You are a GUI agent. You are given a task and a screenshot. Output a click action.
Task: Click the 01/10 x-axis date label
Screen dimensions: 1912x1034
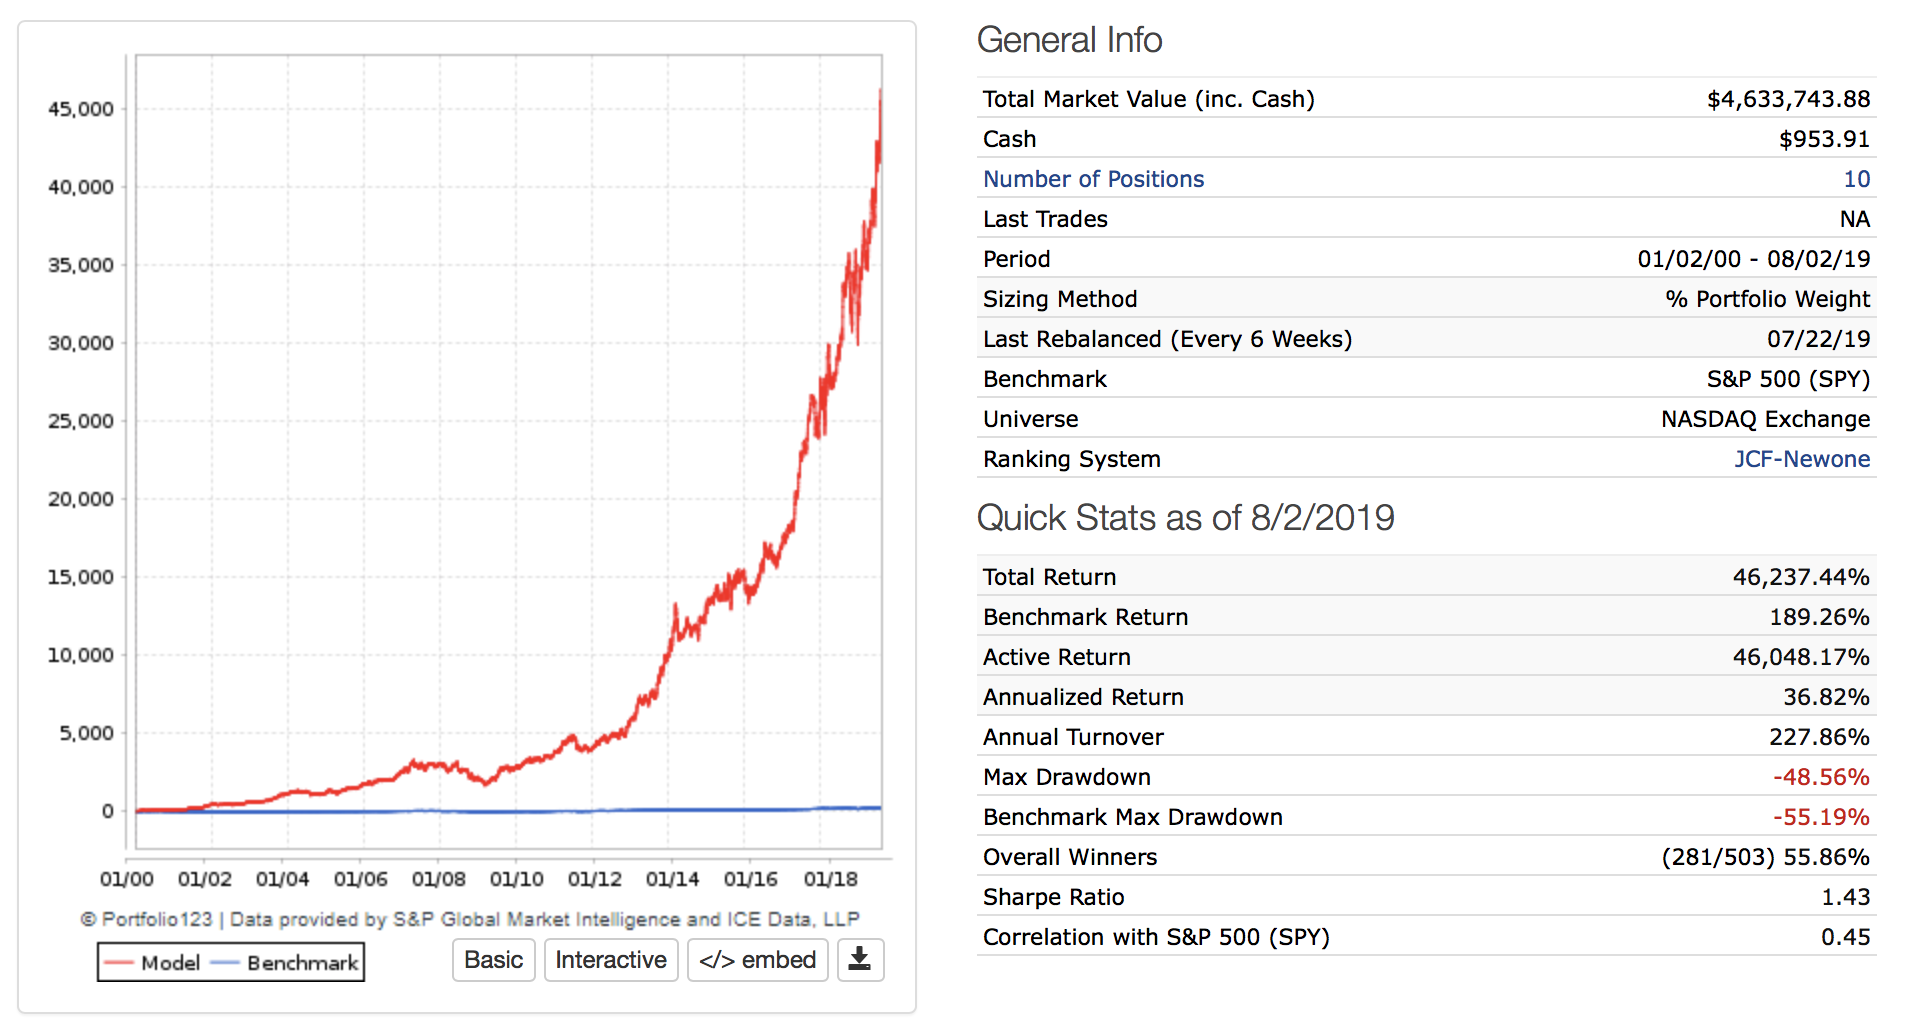tap(516, 879)
